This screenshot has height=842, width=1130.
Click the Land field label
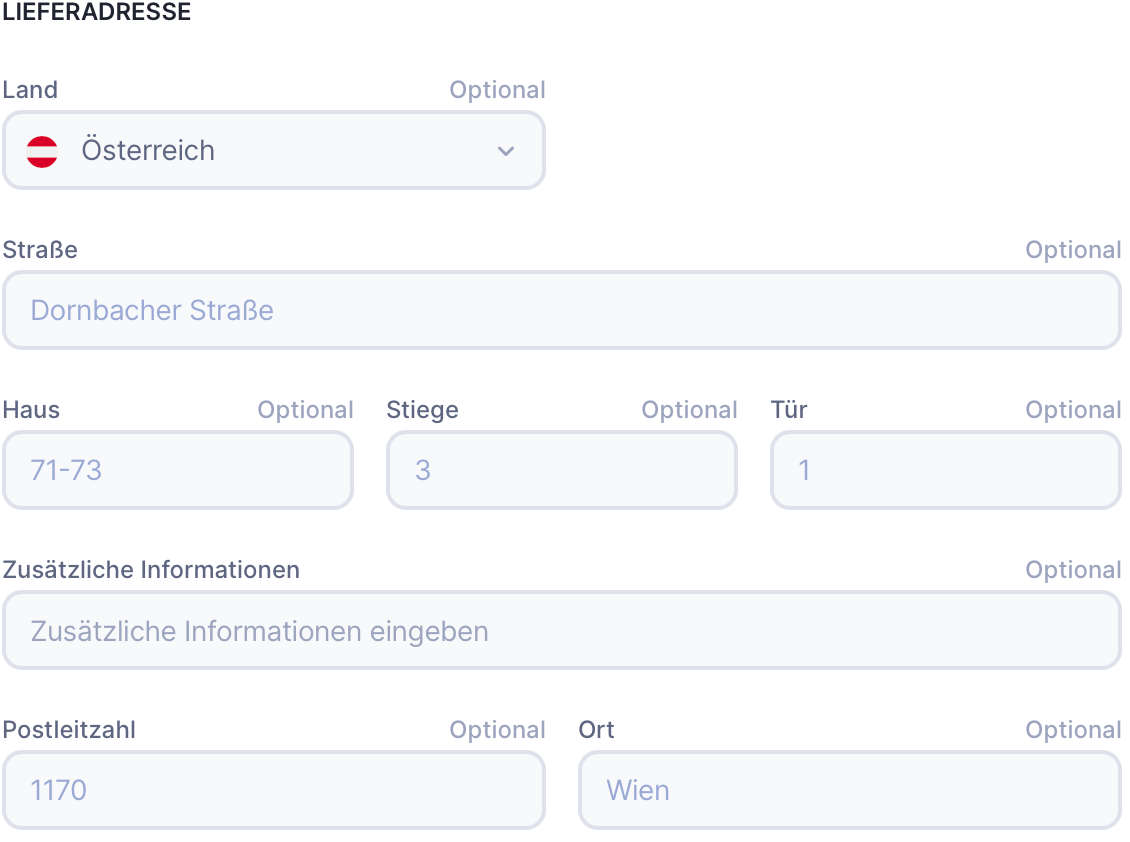(x=30, y=90)
